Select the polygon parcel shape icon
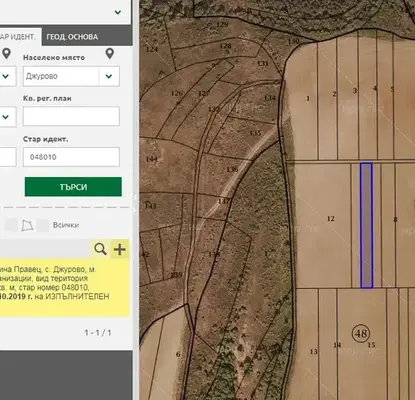Image resolution: width=415 pixels, height=400 pixels. pos(28,226)
